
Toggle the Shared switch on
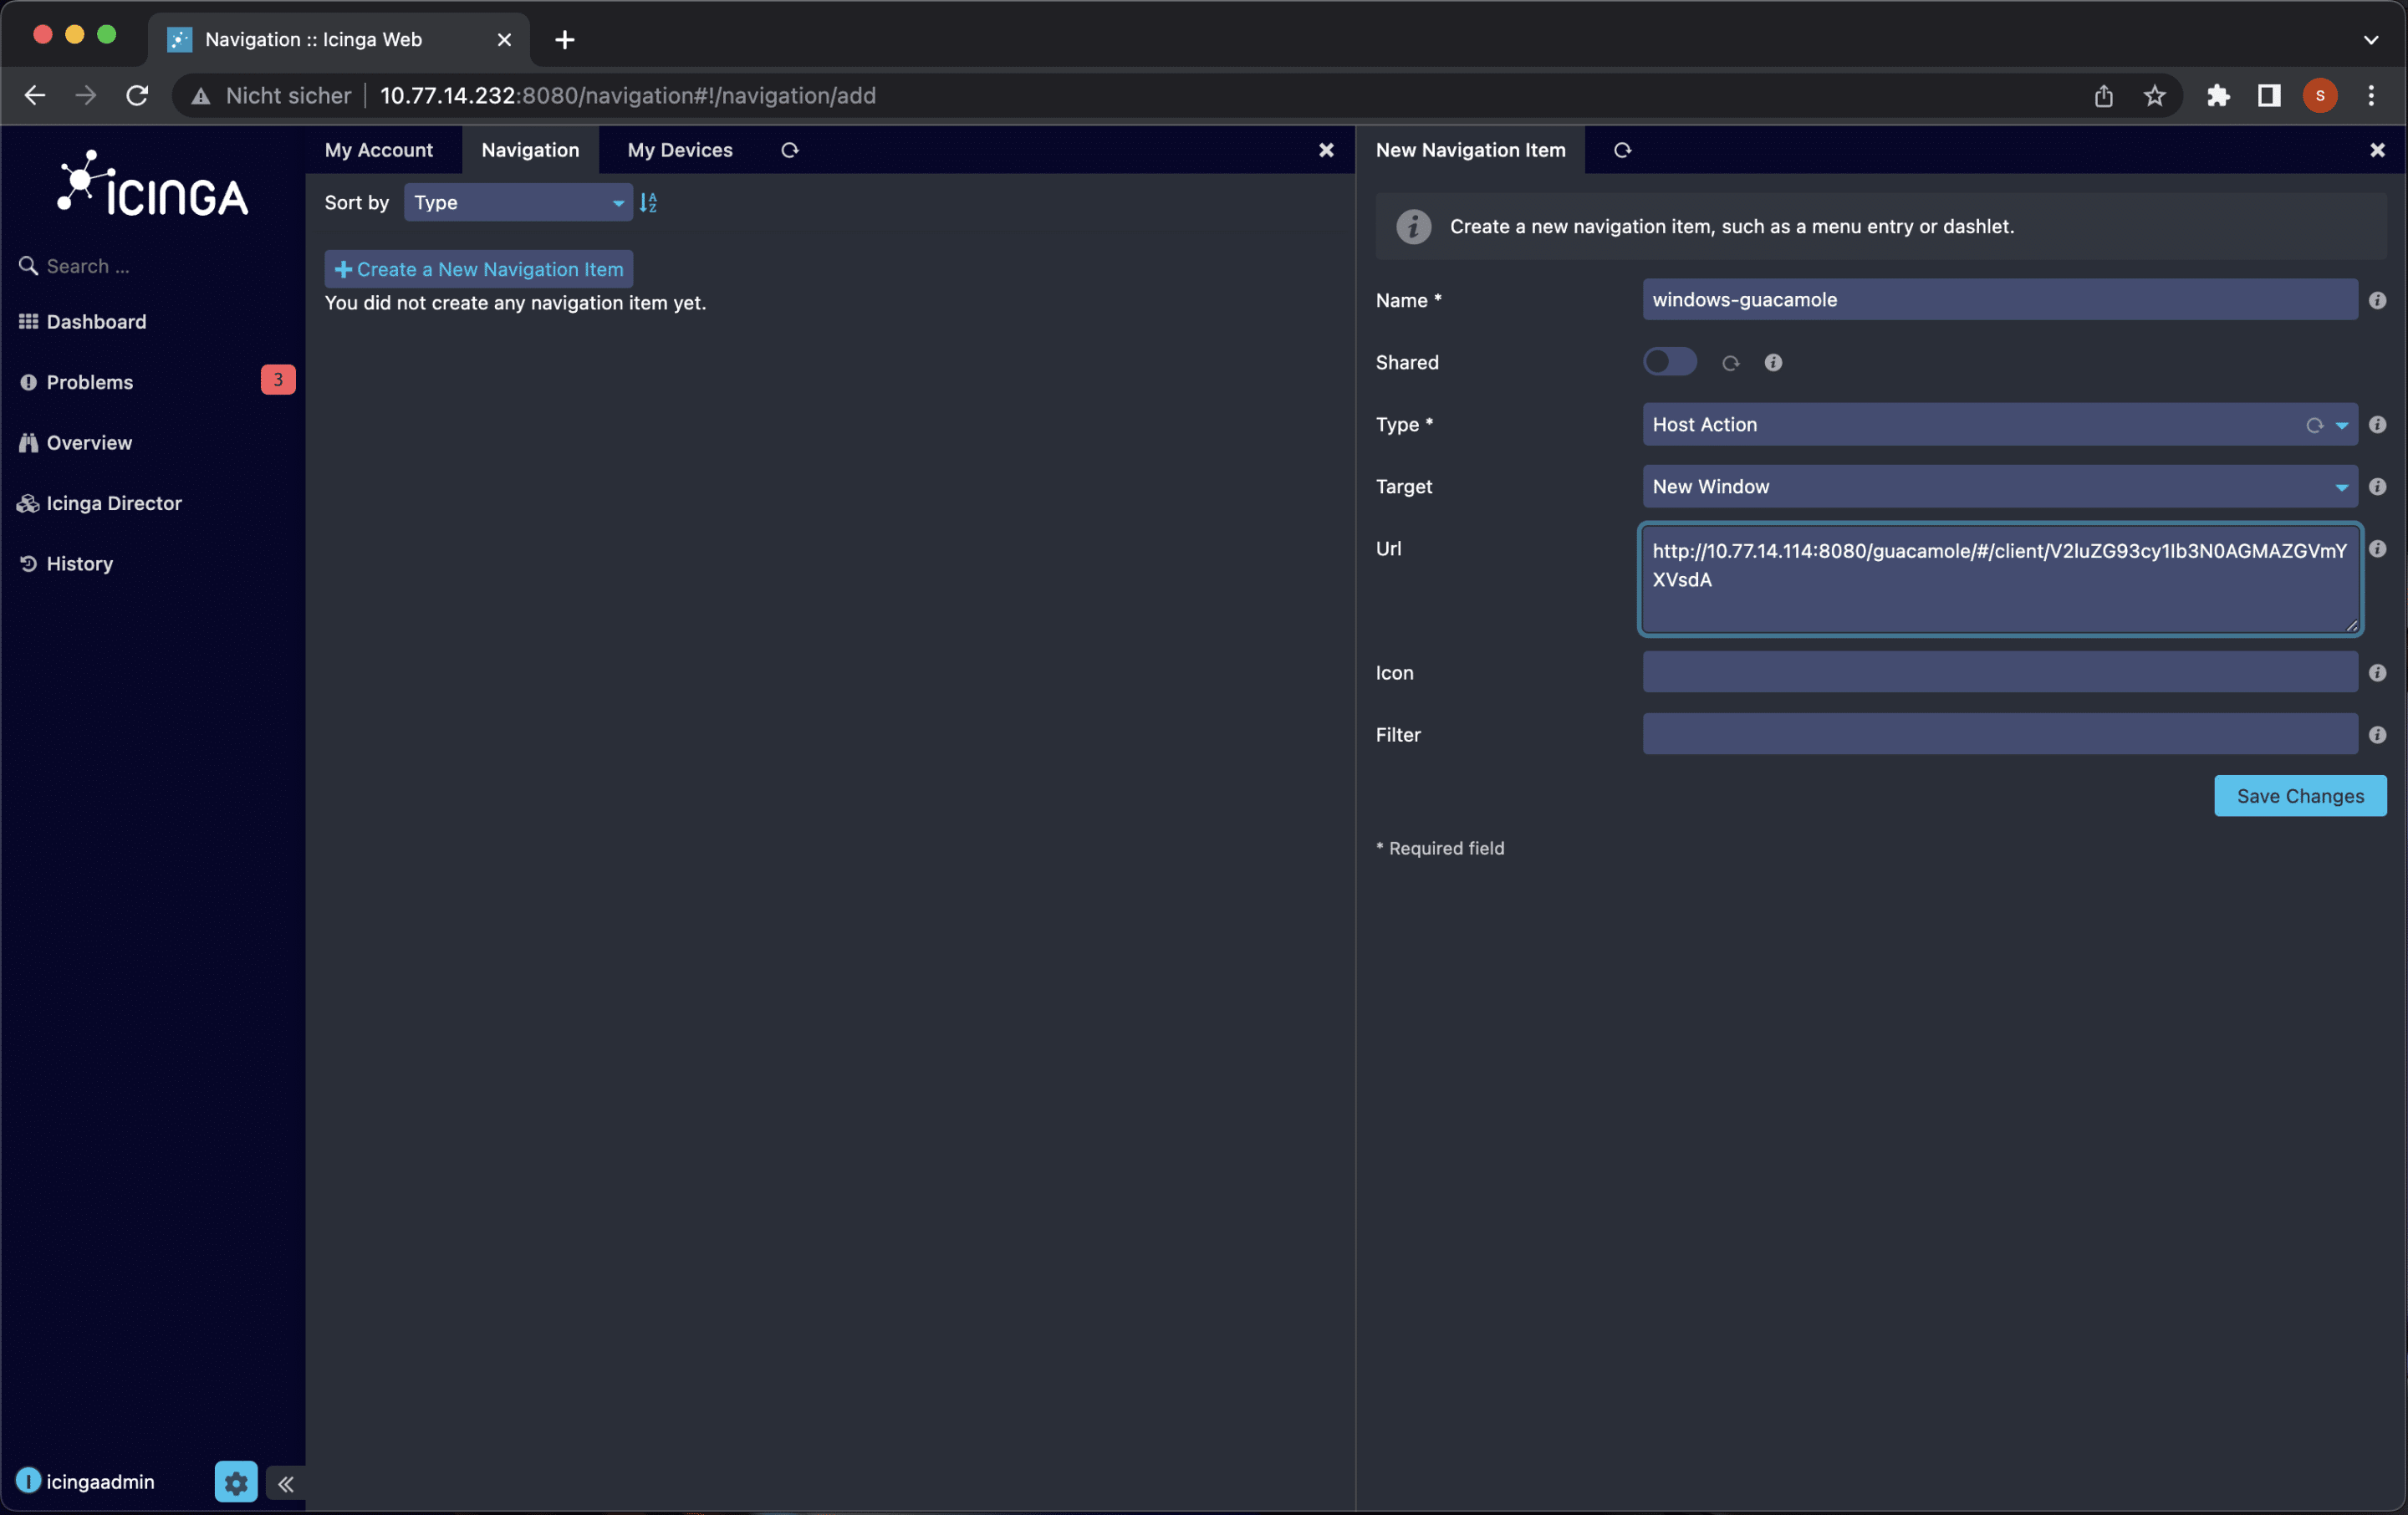coord(1669,362)
